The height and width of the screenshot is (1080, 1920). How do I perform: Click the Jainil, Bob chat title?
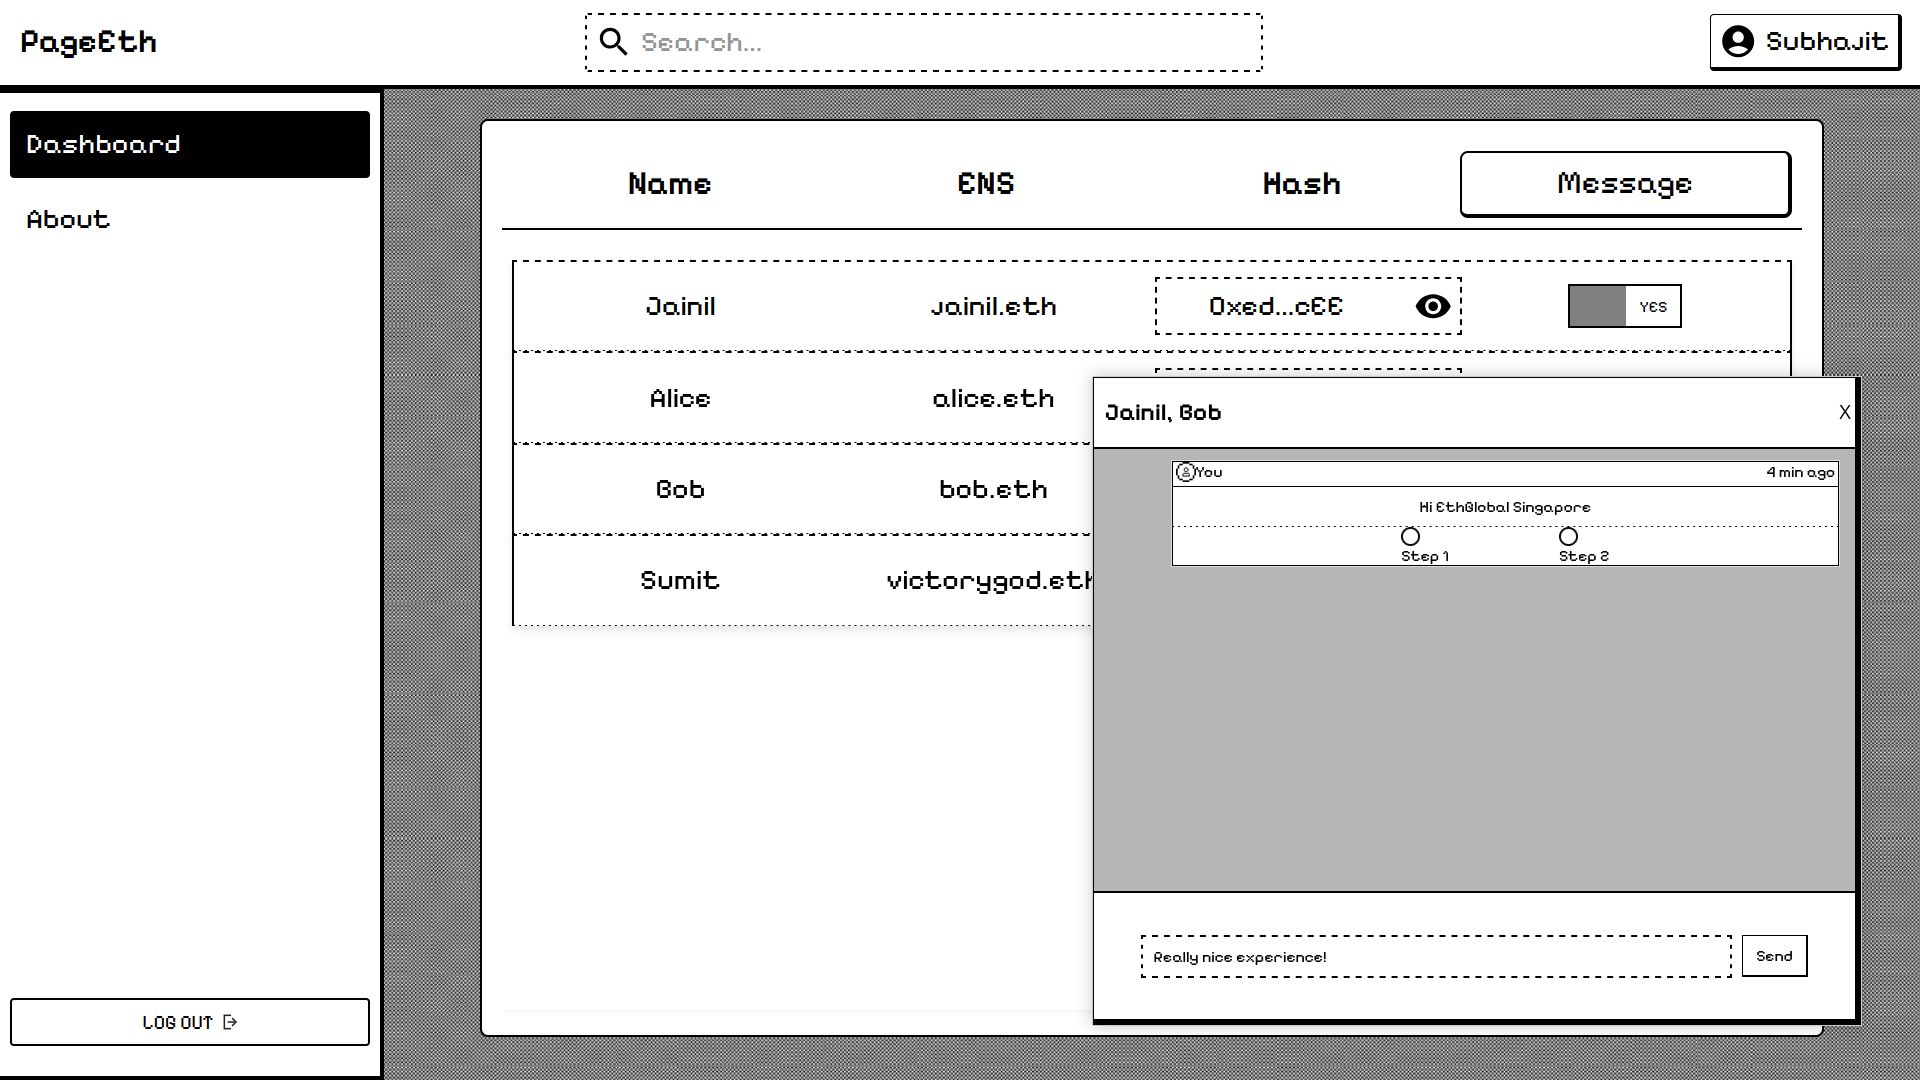point(1163,413)
